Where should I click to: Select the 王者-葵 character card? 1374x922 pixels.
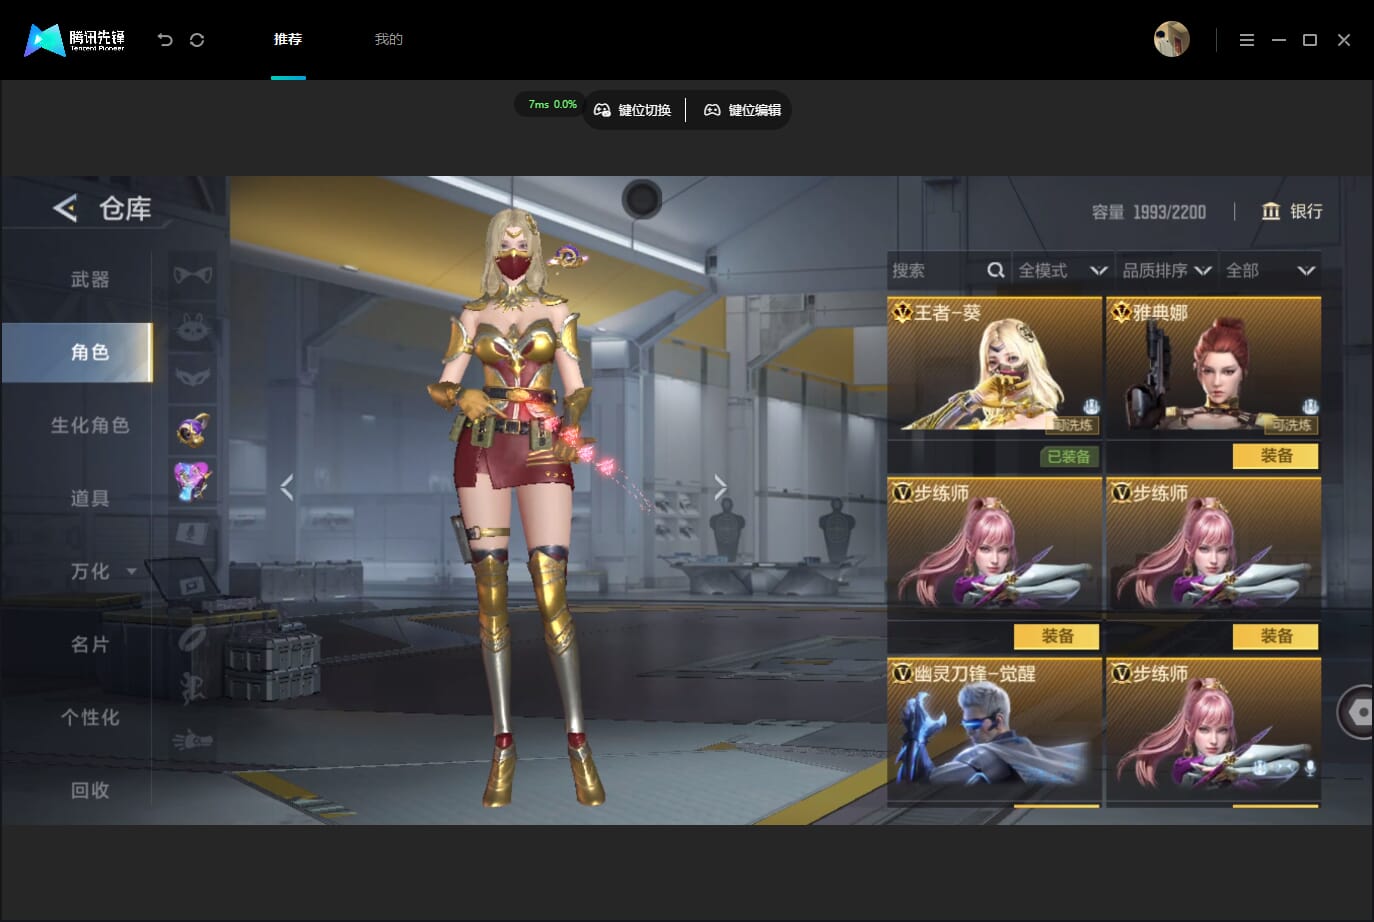tap(994, 368)
